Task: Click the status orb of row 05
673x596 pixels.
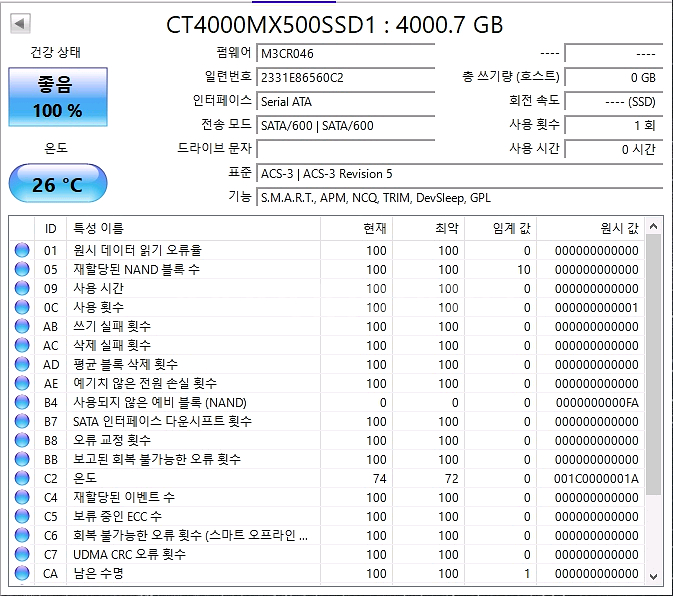Action: click(x=22, y=269)
